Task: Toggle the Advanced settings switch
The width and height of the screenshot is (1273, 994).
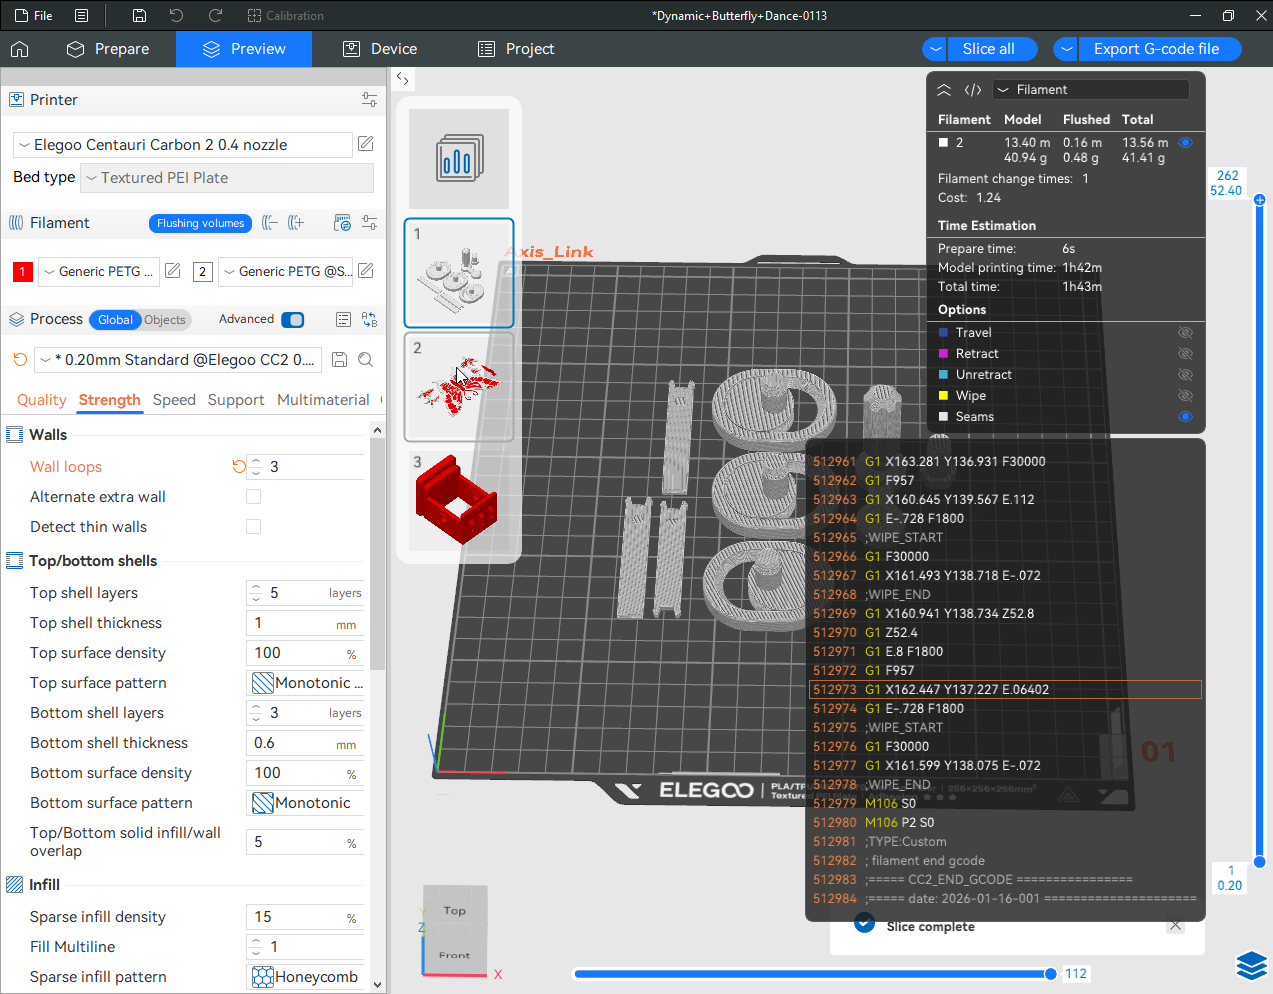Action: 293,320
